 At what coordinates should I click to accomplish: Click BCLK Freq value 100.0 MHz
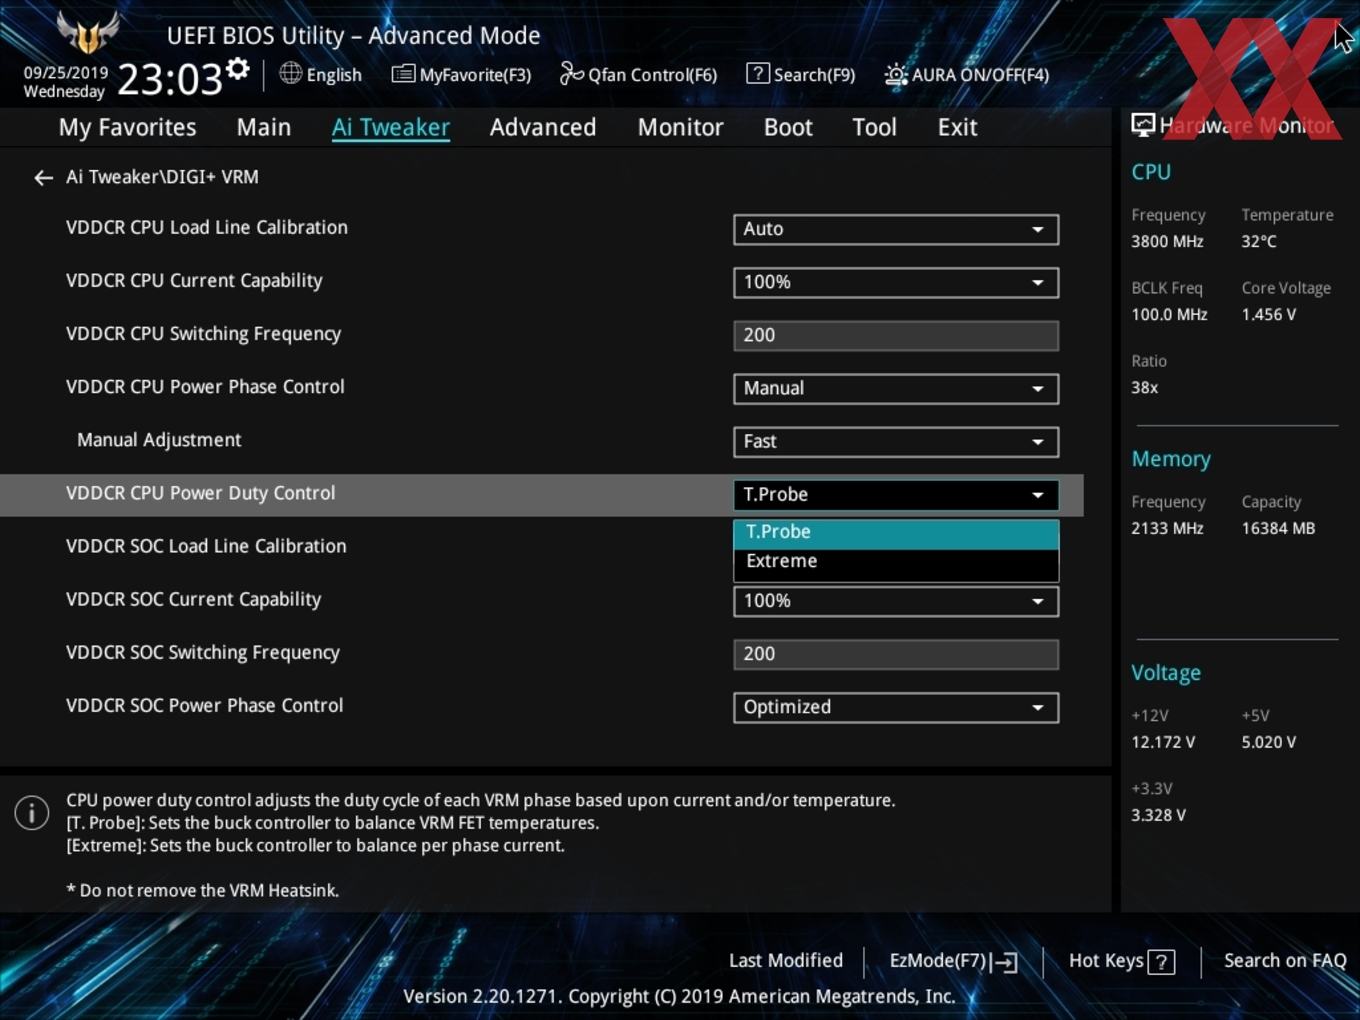(x=1169, y=315)
